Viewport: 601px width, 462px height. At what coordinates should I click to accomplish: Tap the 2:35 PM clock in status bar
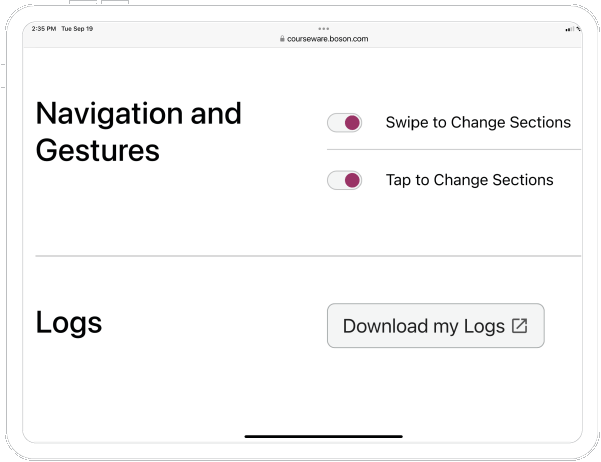pyautogui.click(x=43, y=29)
